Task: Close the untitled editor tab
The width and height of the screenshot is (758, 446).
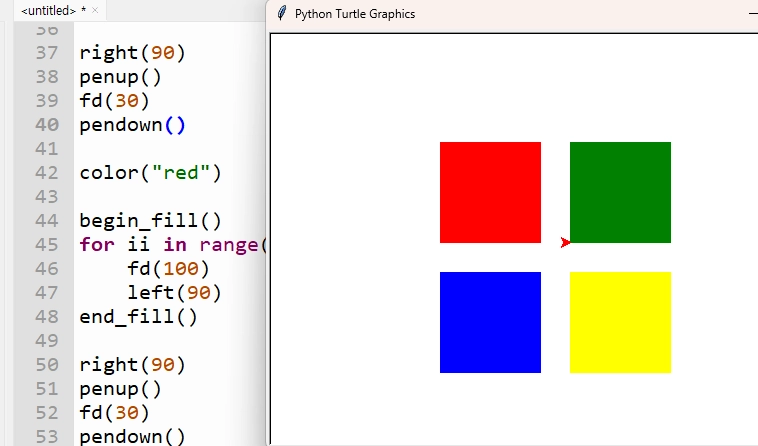Action: click(x=95, y=10)
